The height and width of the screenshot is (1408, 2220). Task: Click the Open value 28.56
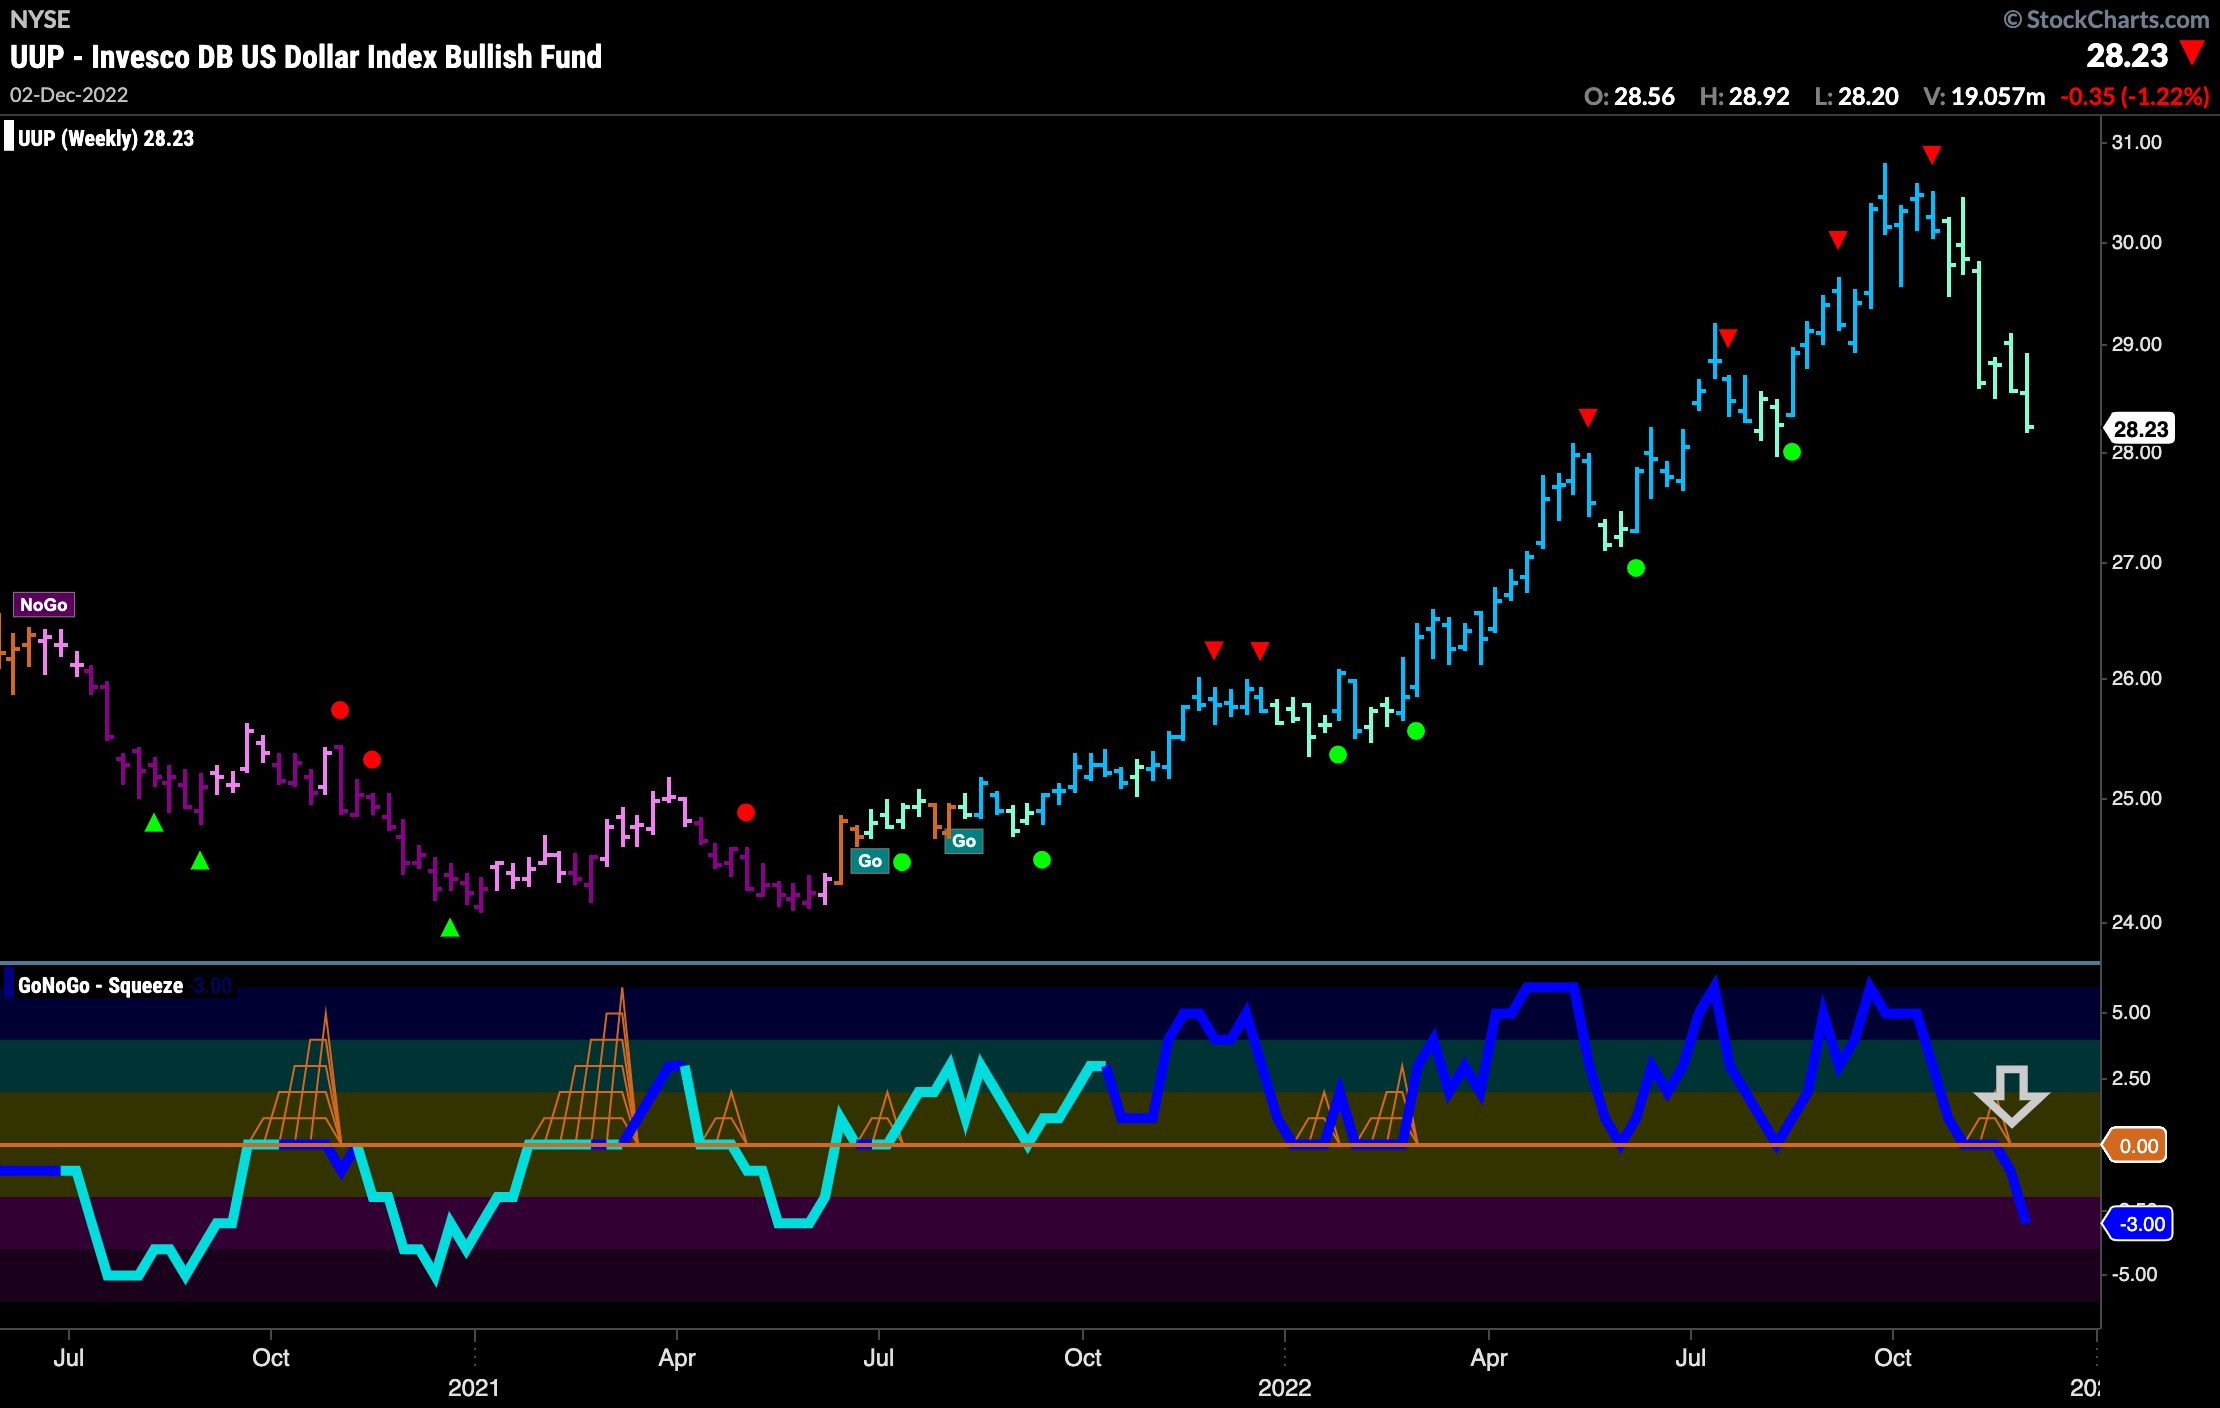coord(1644,96)
